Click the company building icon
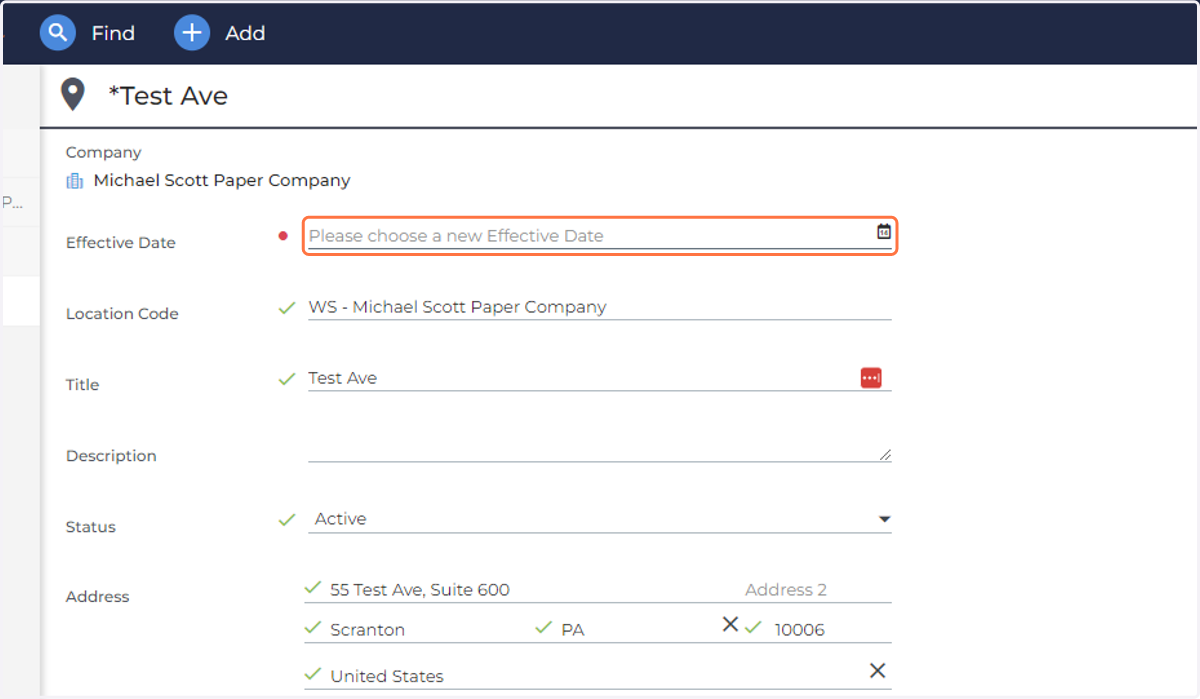The image size is (1200, 699). point(74,181)
